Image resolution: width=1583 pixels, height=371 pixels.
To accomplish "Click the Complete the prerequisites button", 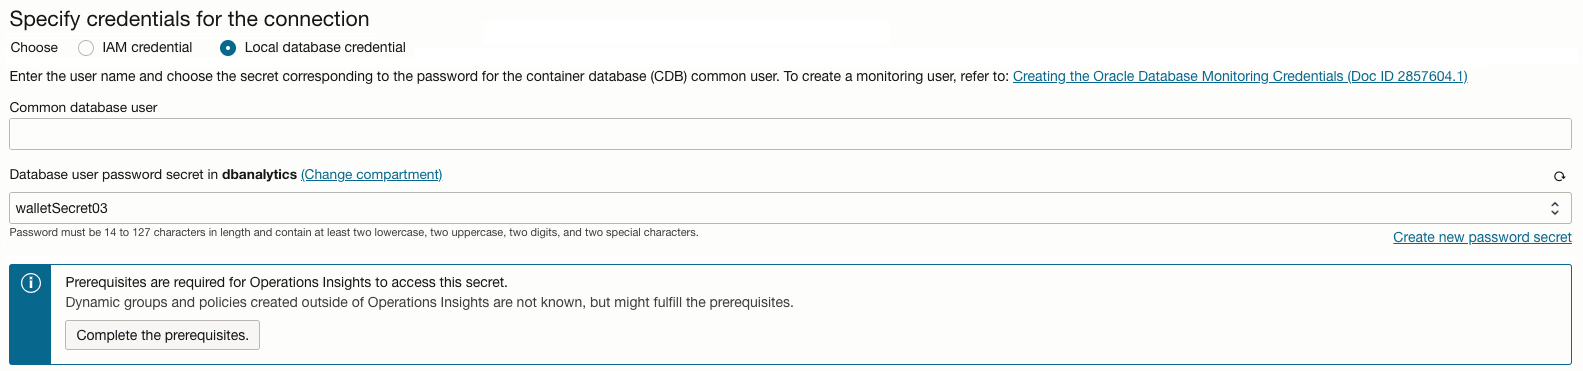I will tap(162, 335).
